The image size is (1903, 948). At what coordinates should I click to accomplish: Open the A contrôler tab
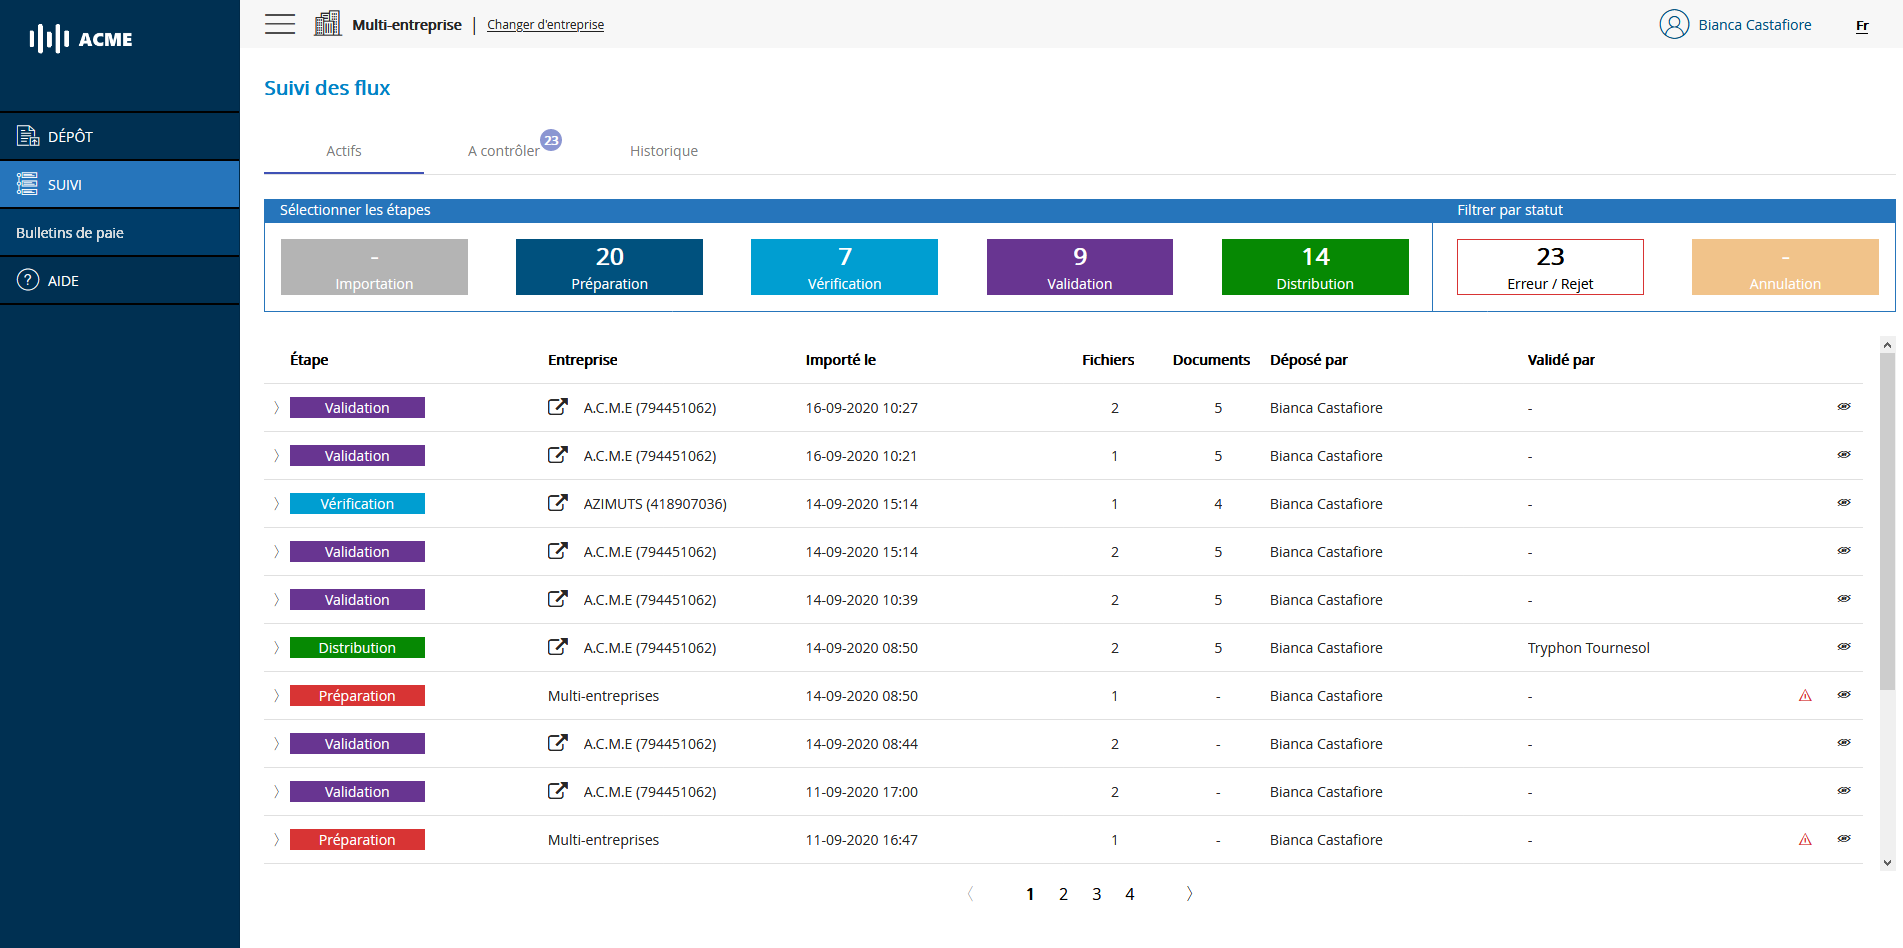point(505,150)
